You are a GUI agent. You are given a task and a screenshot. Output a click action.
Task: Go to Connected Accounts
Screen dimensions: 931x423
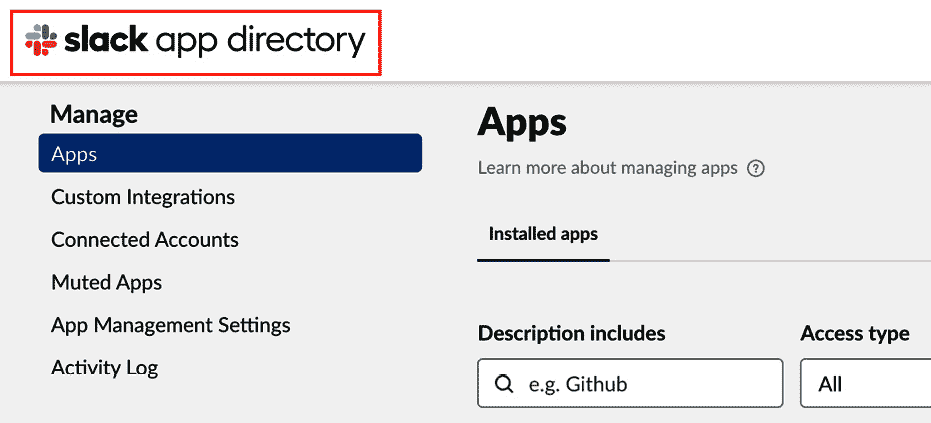click(x=145, y=239)
